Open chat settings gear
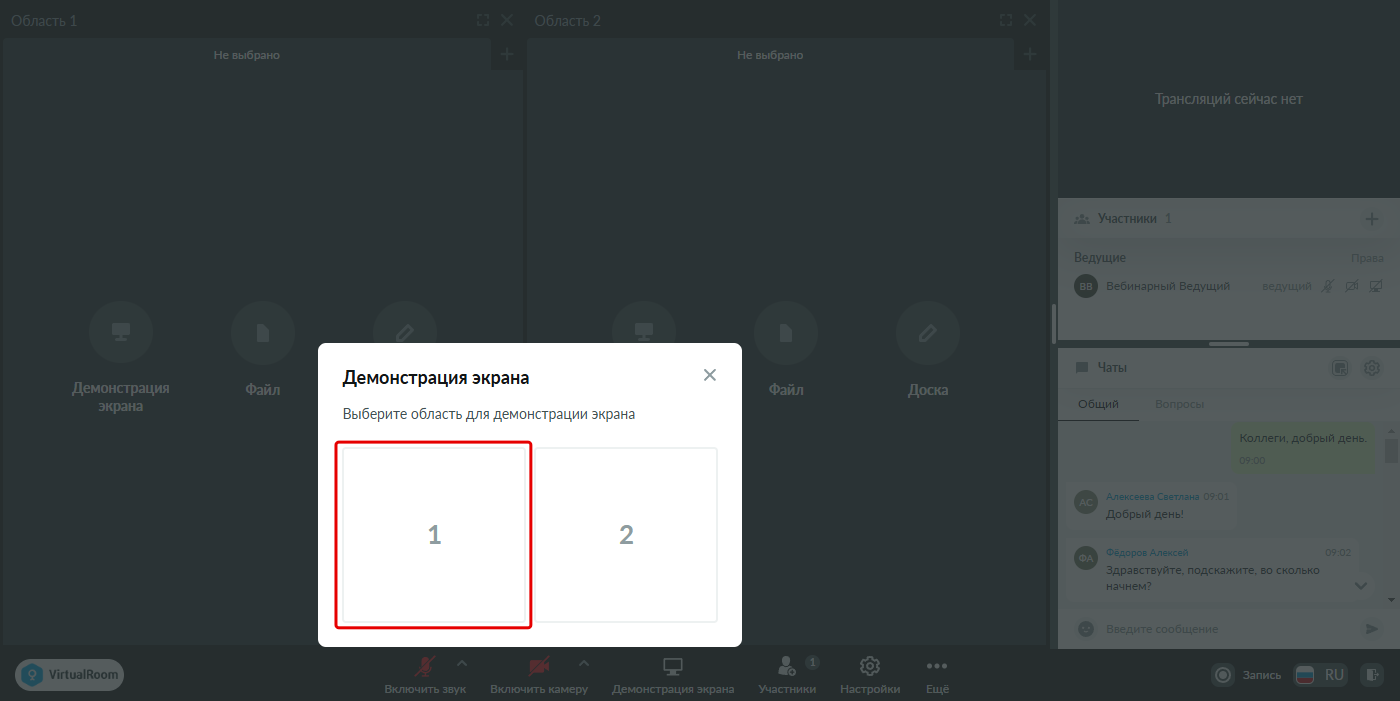Screen dimensions: 1400x701 coord(1372,368)
